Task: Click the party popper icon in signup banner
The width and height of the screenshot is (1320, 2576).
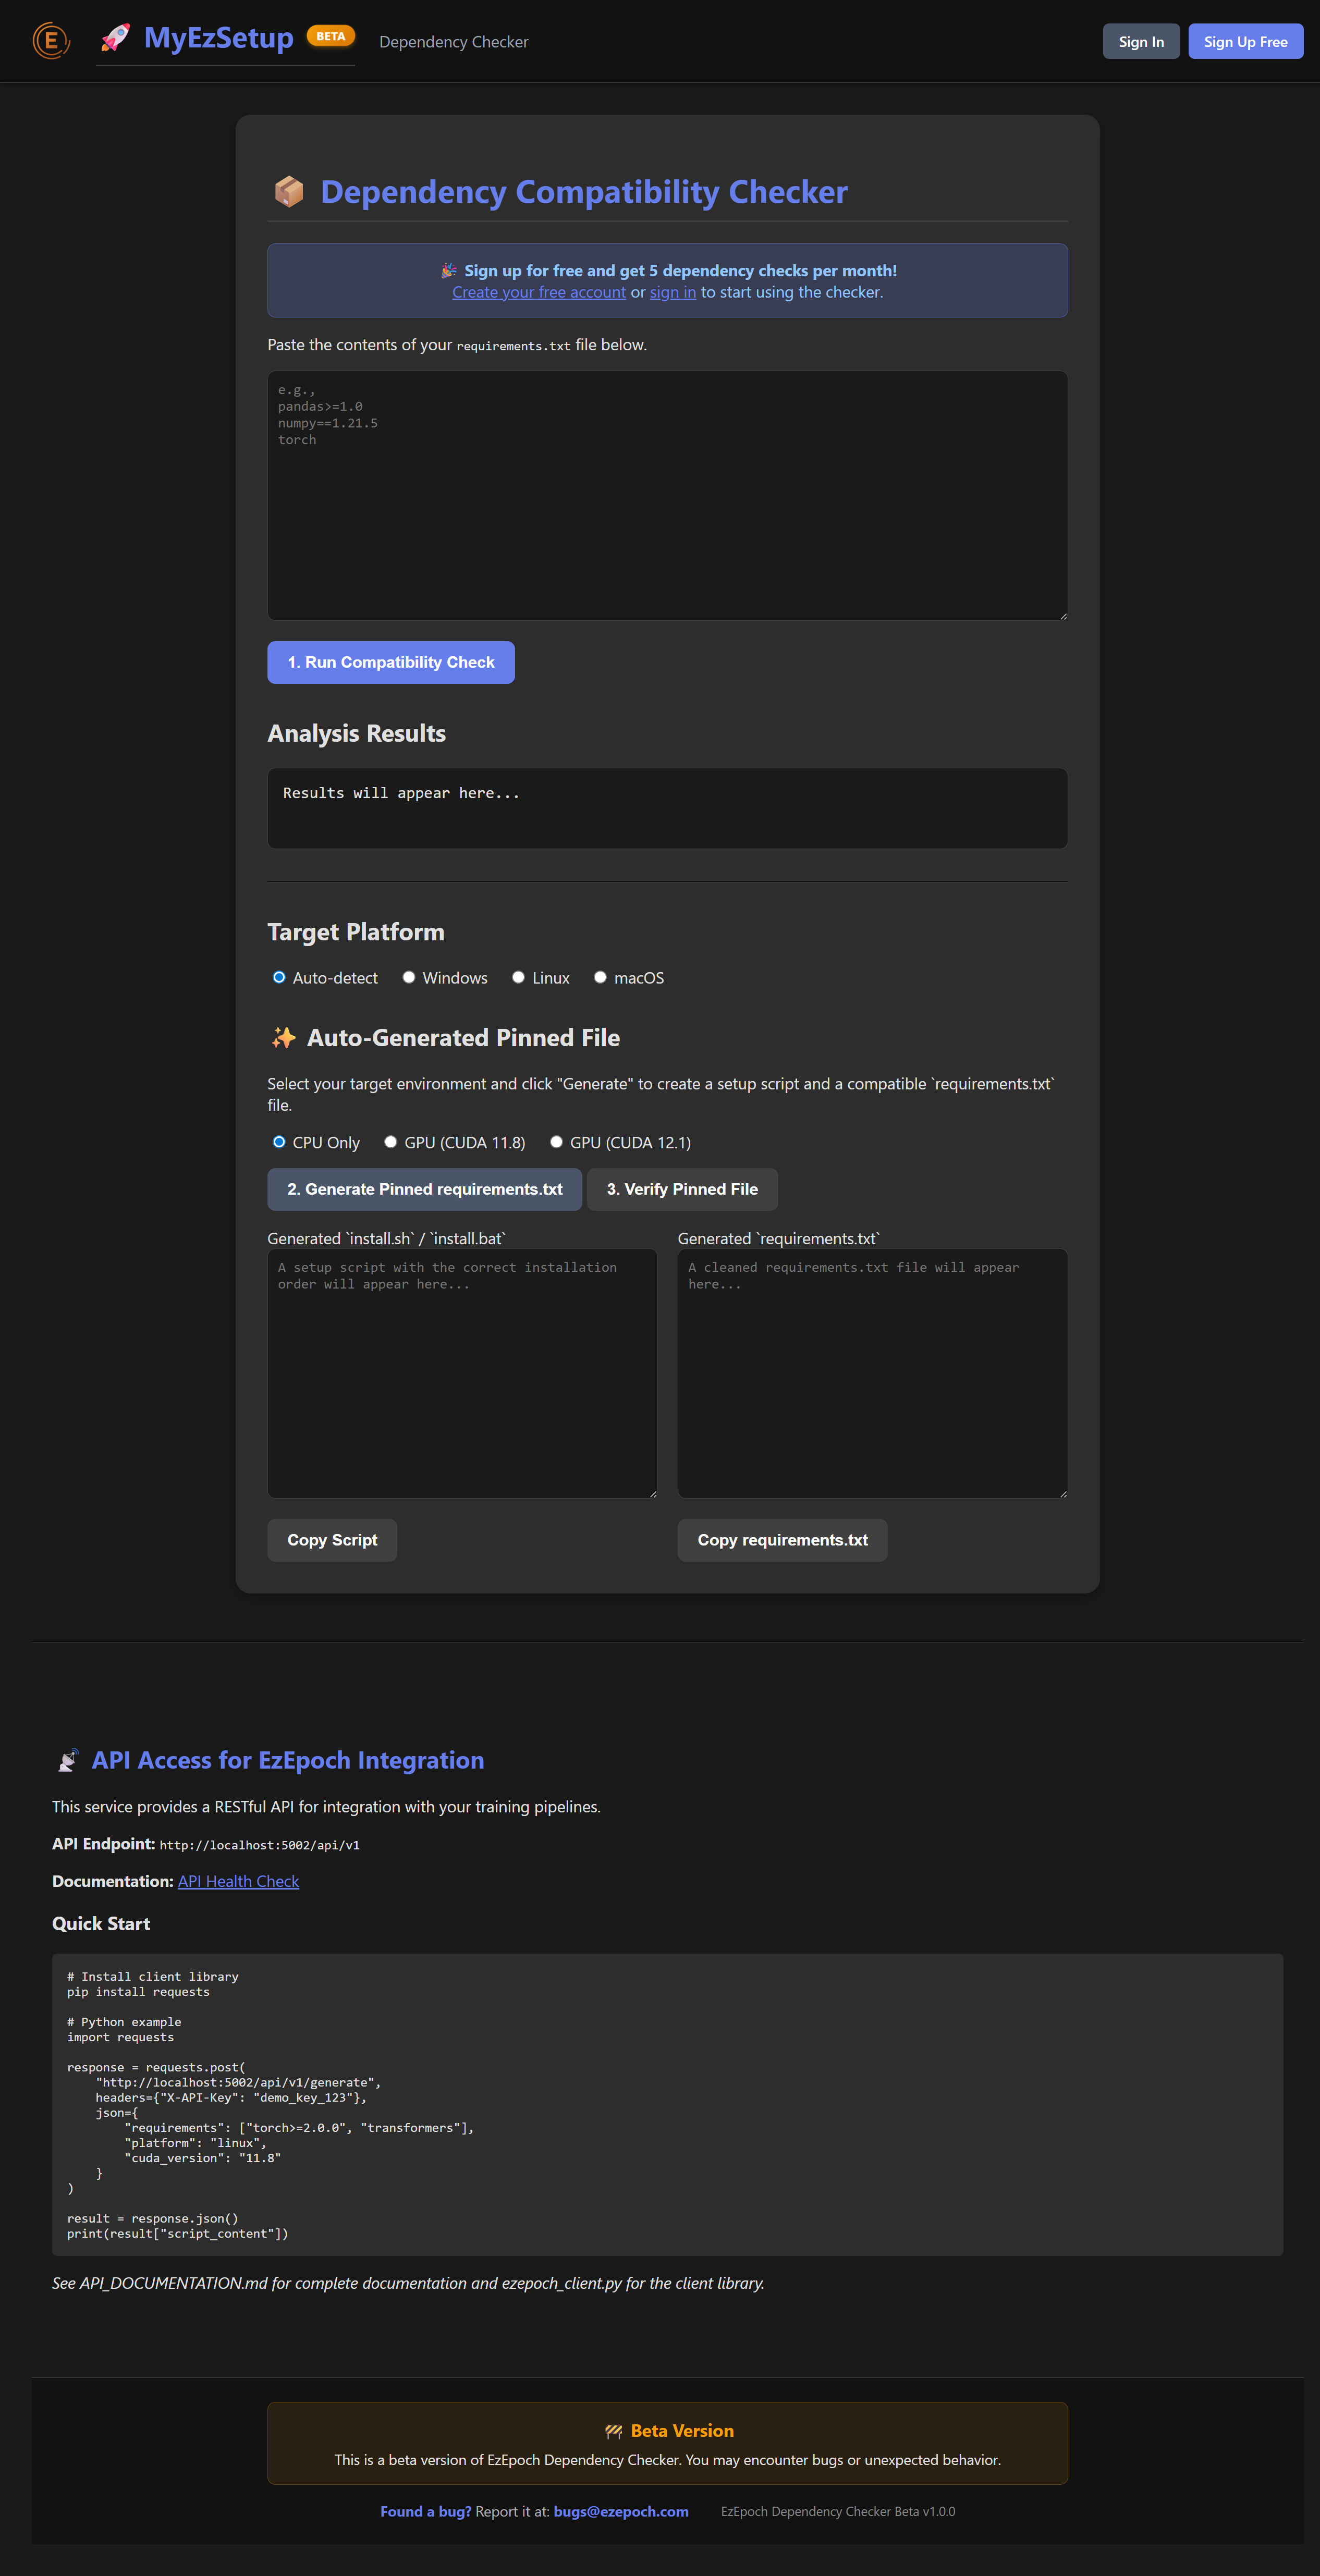Action: 449,271
